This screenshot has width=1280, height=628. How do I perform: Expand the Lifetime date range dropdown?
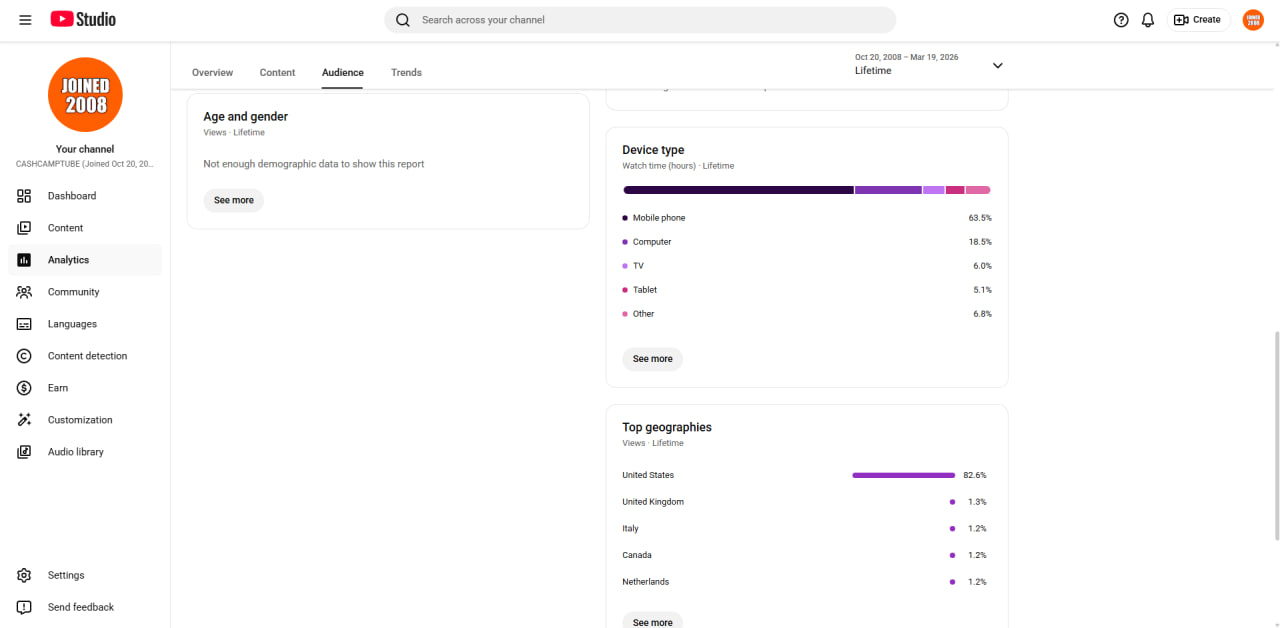[928, 65]
